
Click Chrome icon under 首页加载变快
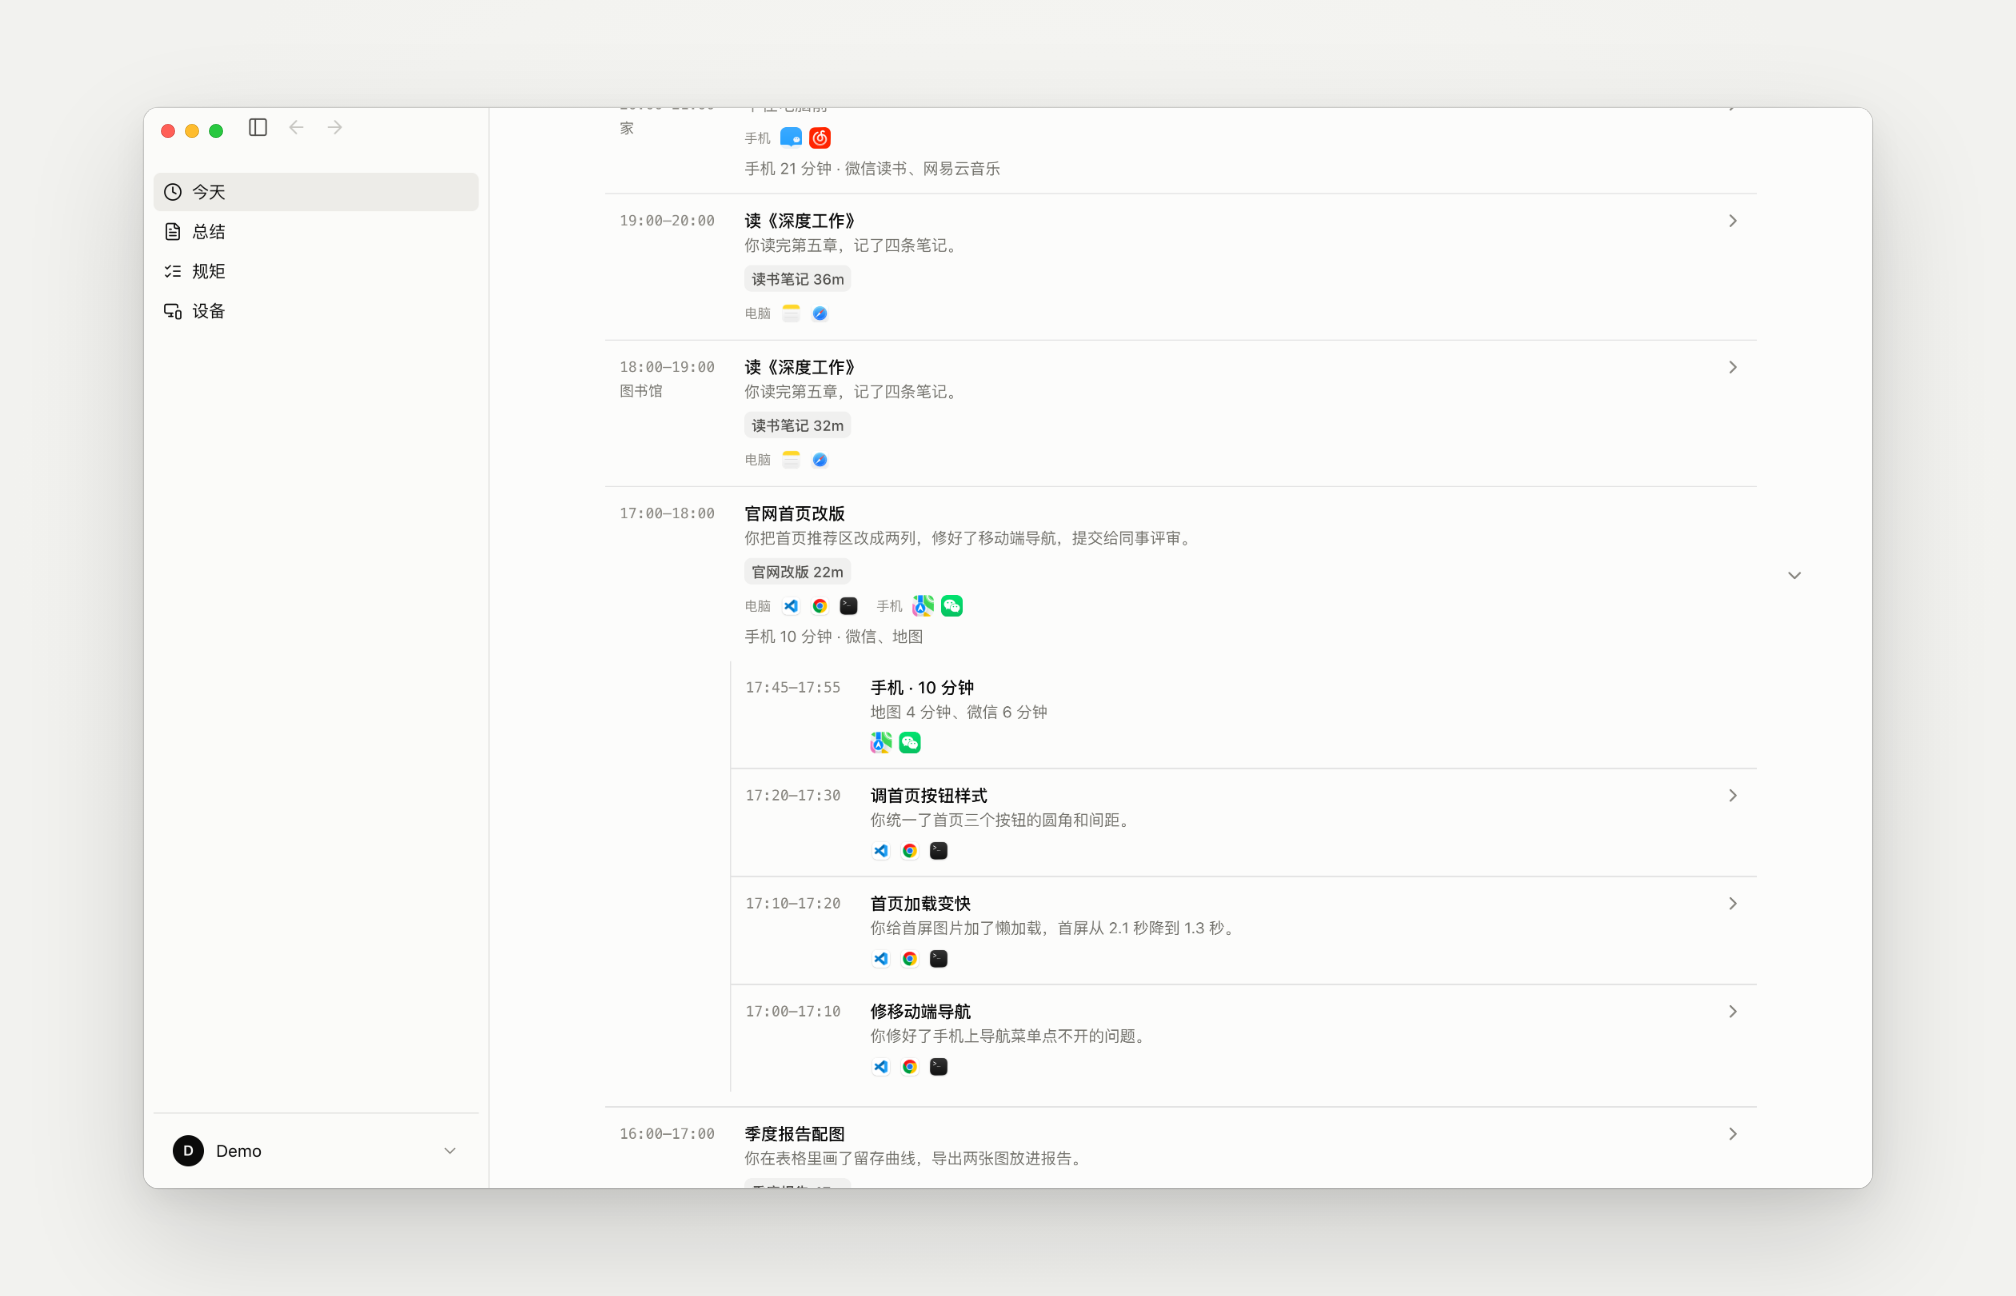click(x=910, y=959)
